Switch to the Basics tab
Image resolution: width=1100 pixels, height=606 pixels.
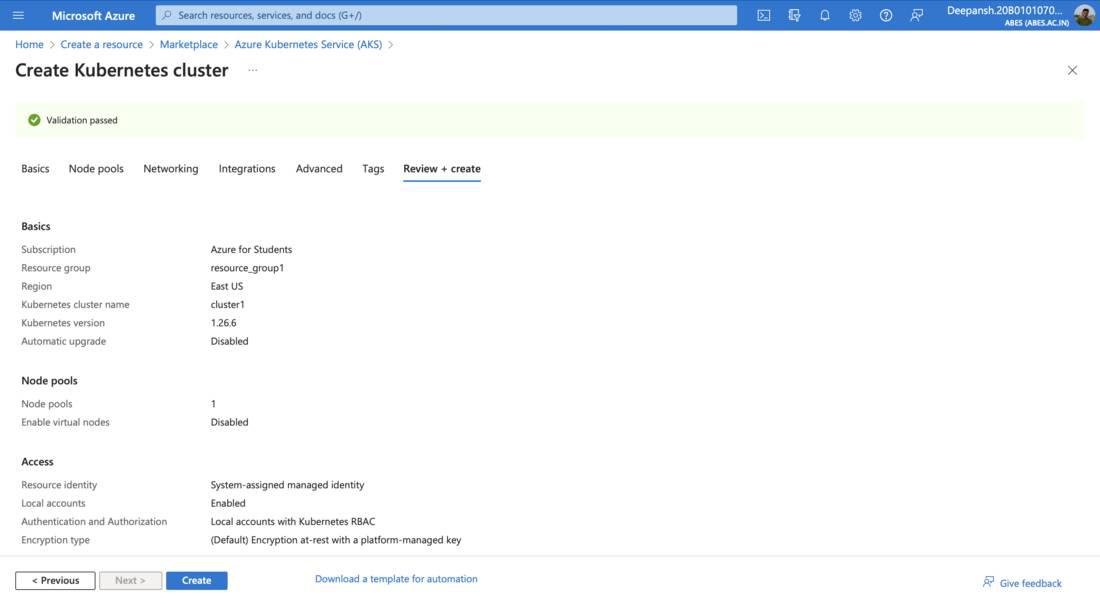tap(35, 168)
